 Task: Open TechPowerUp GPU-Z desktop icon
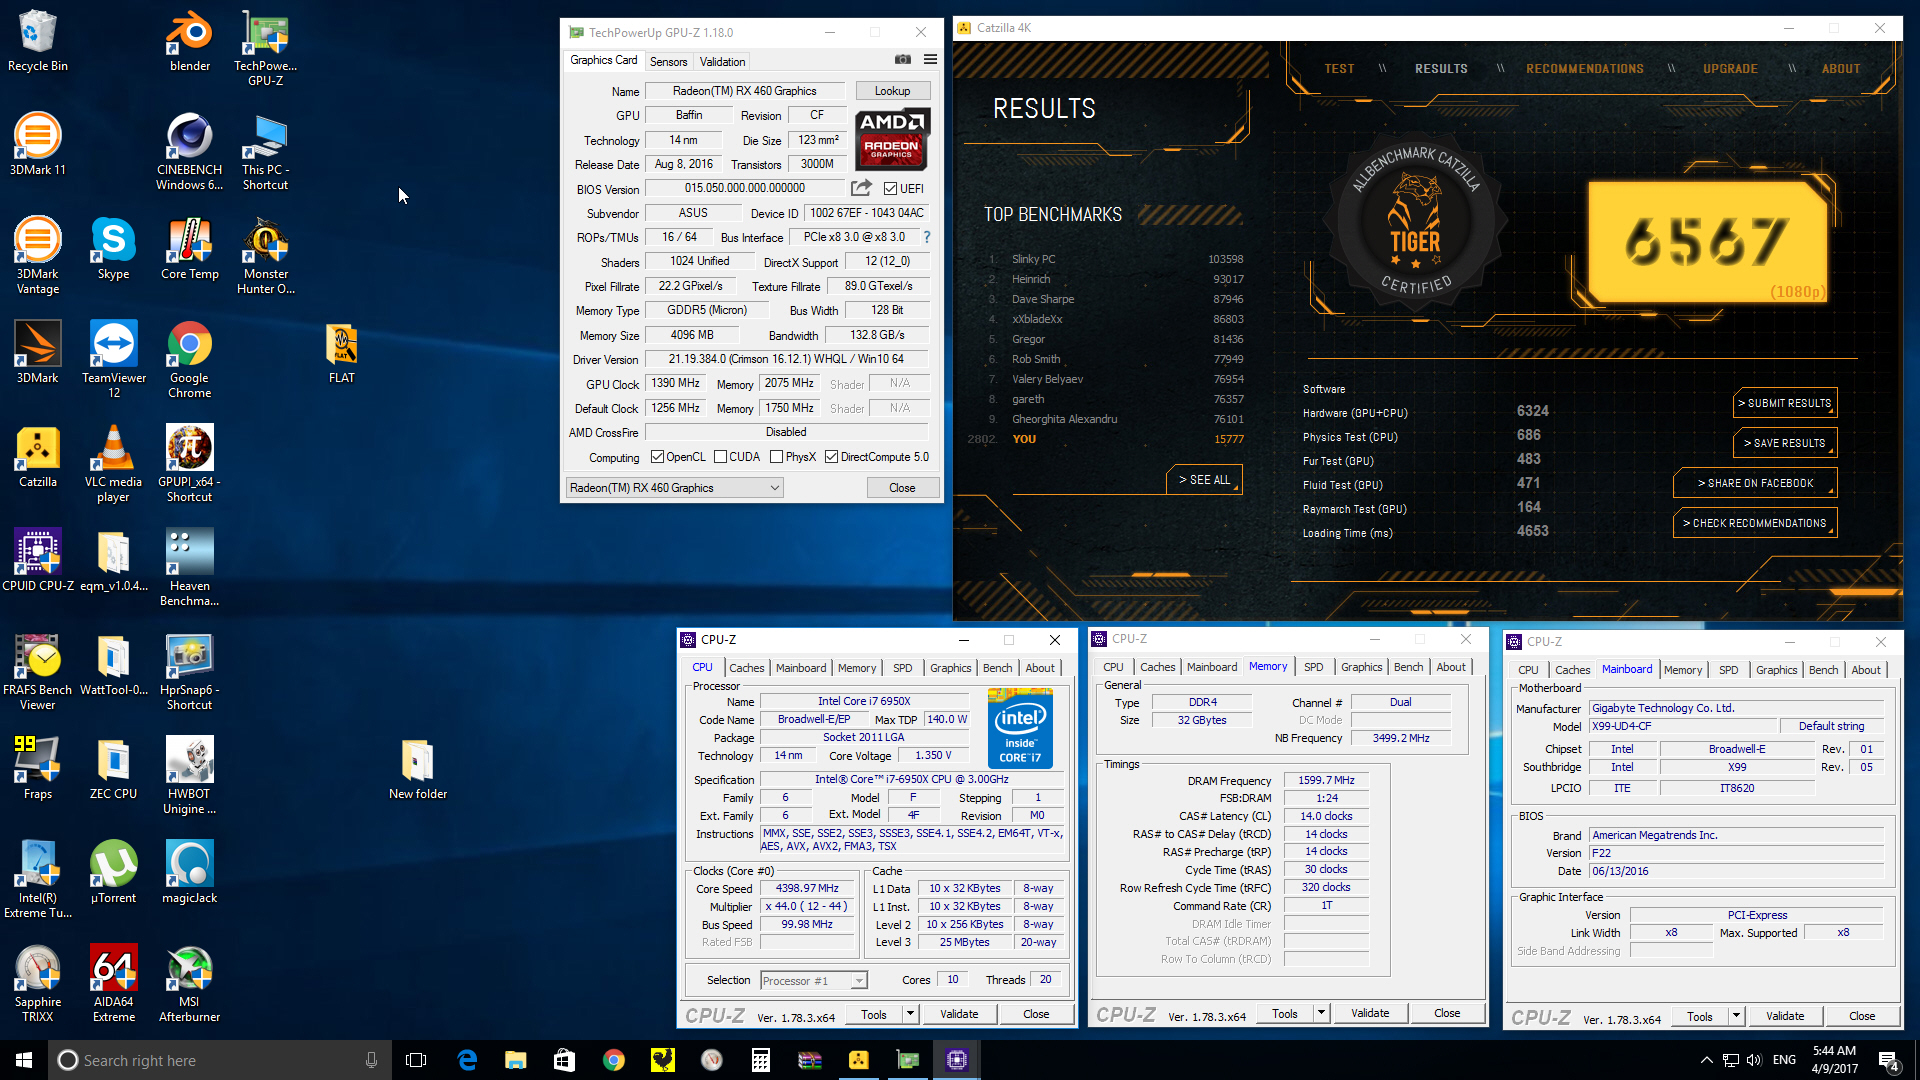[x=265, y=48]
